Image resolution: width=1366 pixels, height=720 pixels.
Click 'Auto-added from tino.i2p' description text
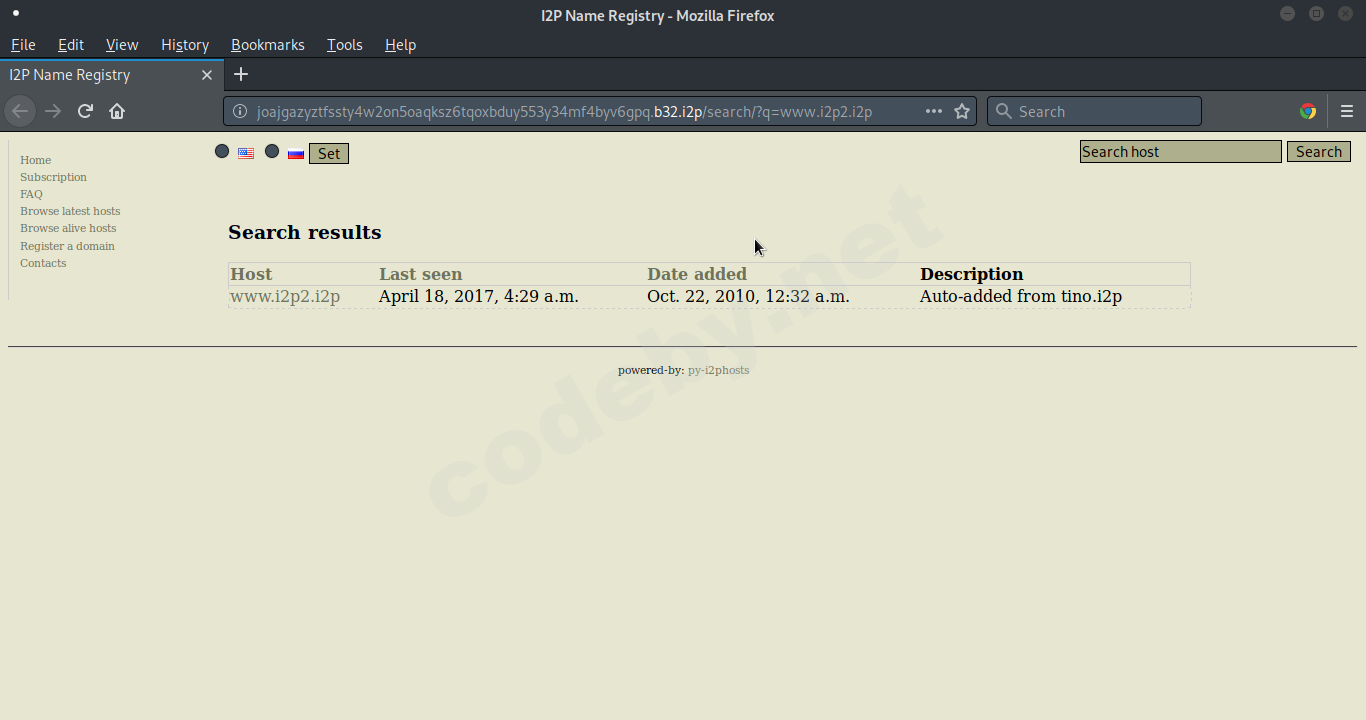pyautogui.click(x=1021, y=296)
